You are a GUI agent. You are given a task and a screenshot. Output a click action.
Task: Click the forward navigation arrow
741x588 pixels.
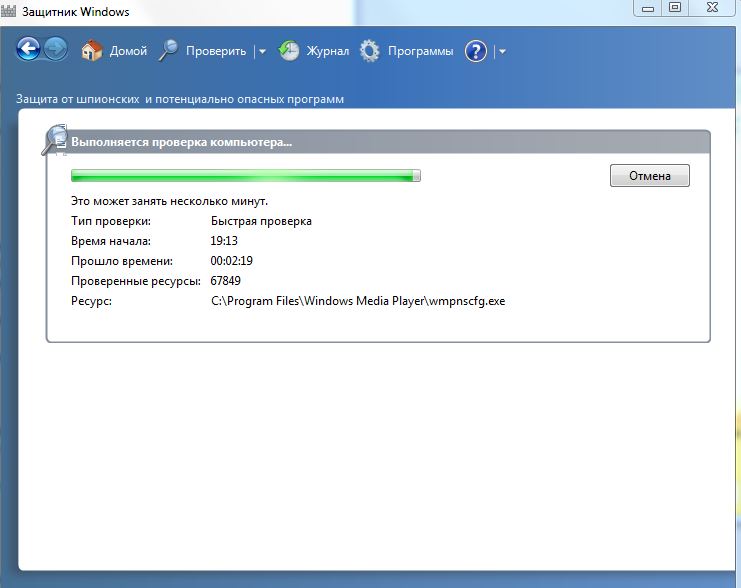click(x=56, y=49)
